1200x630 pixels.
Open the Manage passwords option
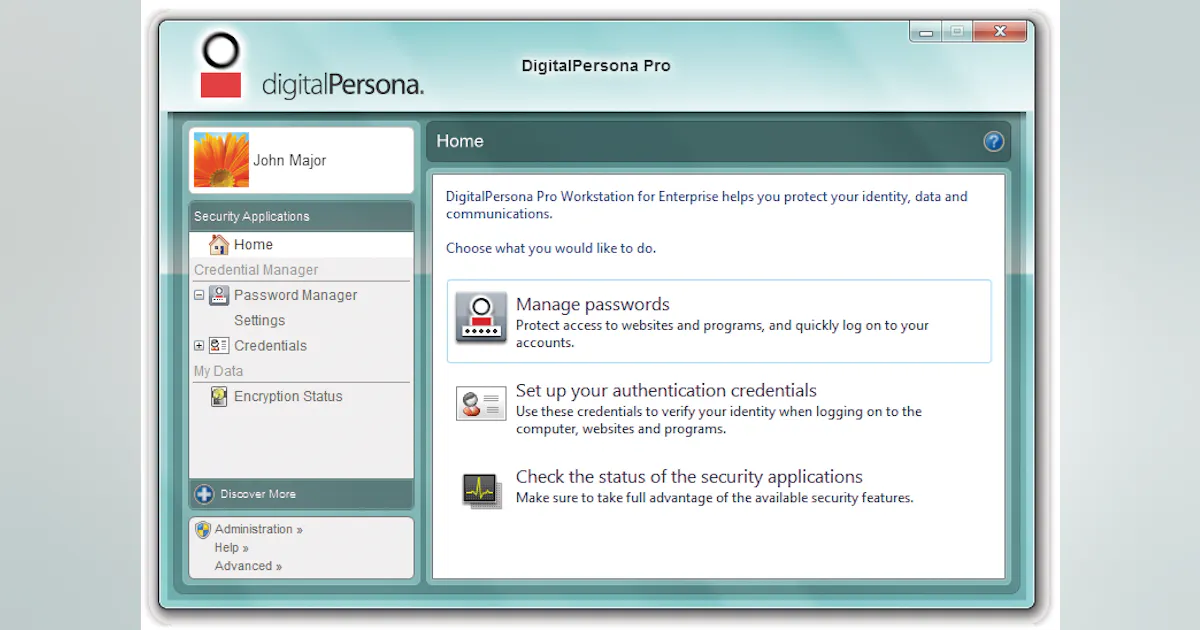click(719, 321)
